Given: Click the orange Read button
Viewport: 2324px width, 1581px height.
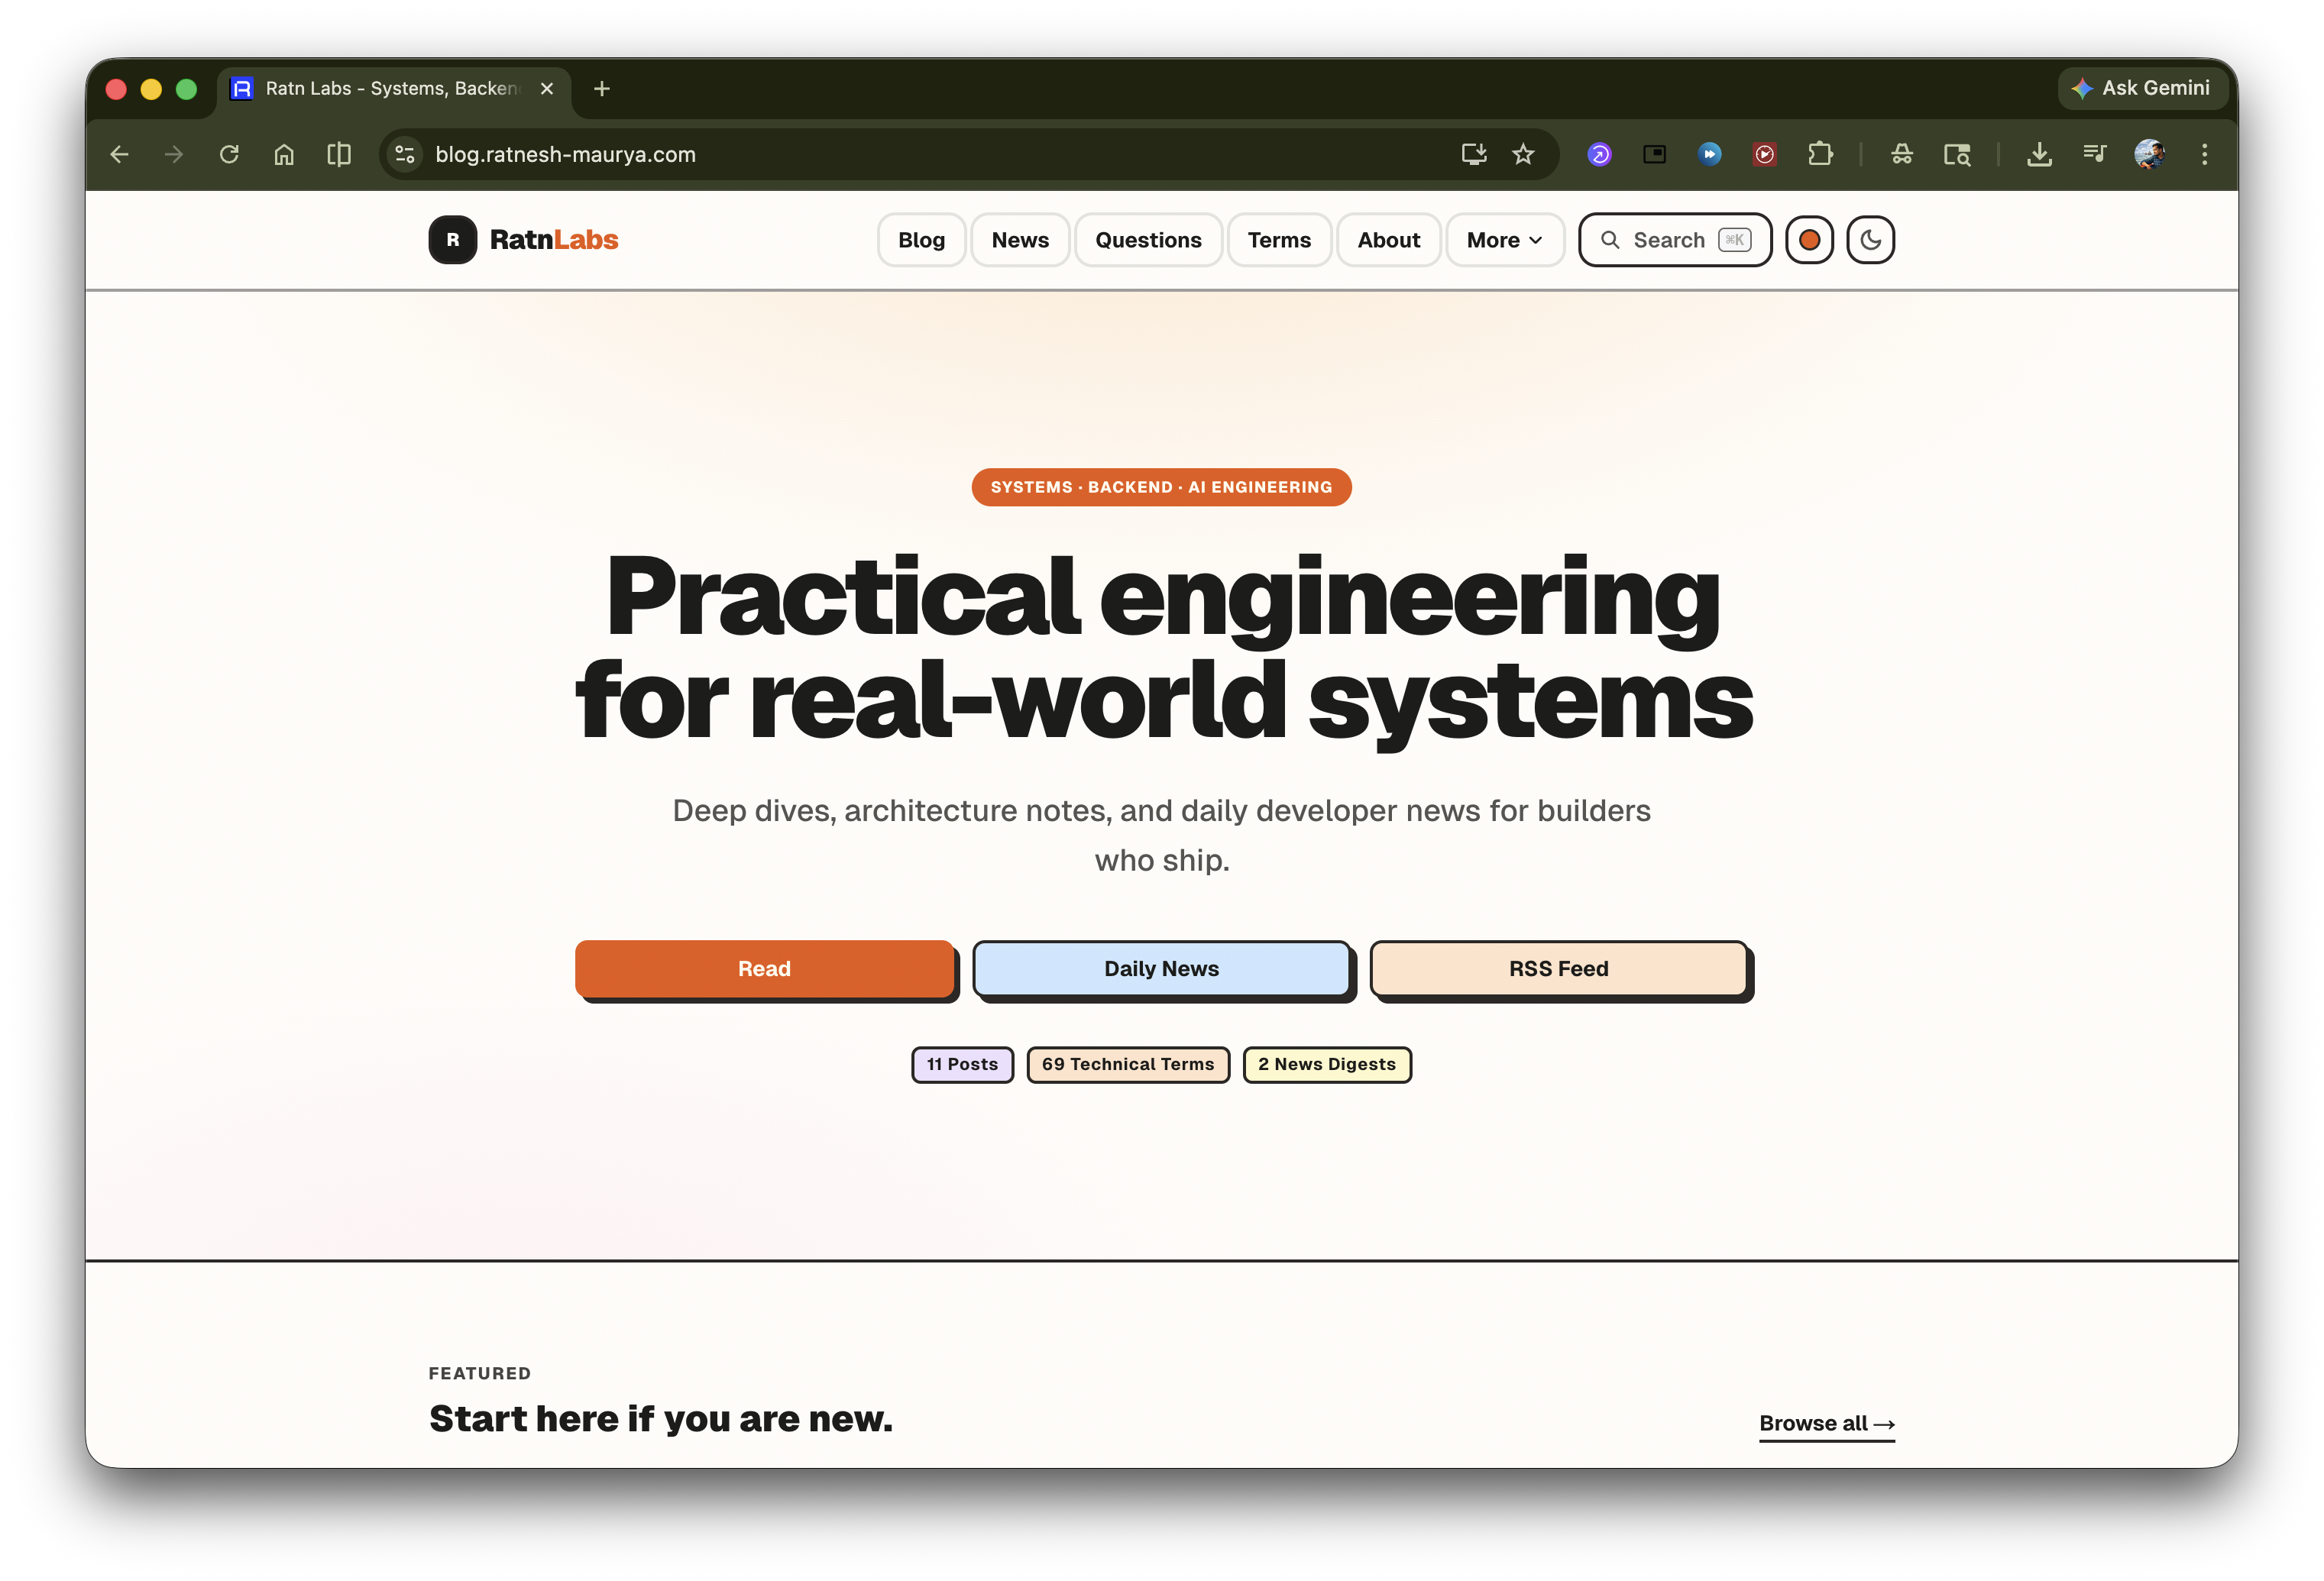Looking at the screenshot, I should (x=764, y=968).
